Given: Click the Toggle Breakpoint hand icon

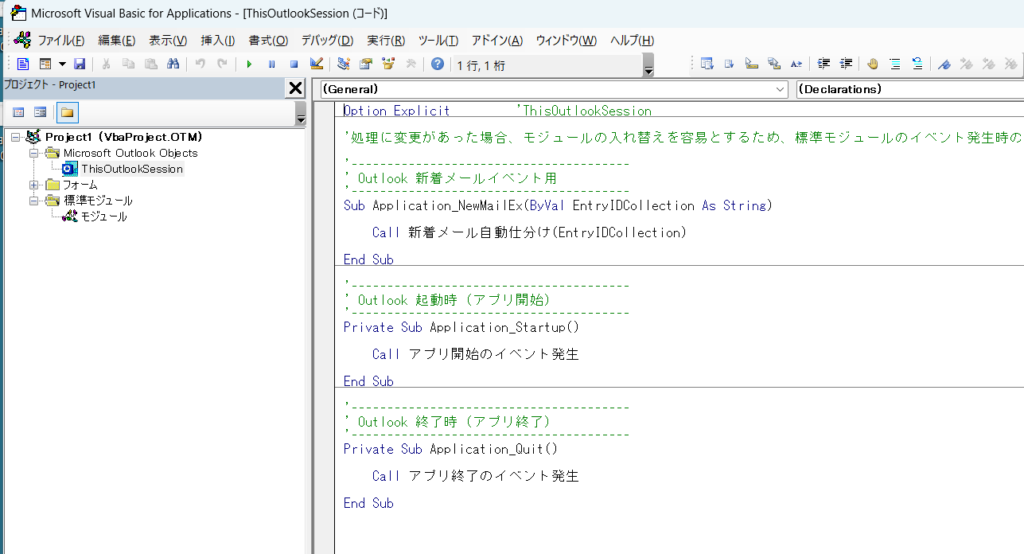Looking at the screenshot, I should coord(872,64).
